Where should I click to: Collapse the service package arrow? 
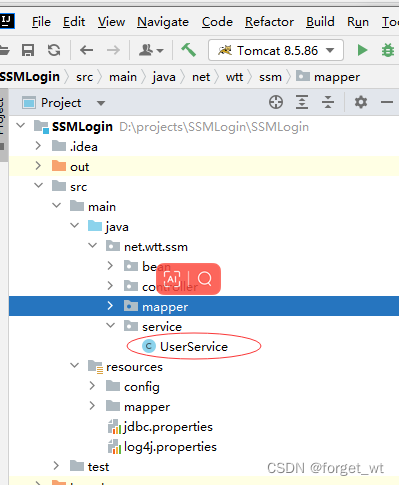click(111, 325)
